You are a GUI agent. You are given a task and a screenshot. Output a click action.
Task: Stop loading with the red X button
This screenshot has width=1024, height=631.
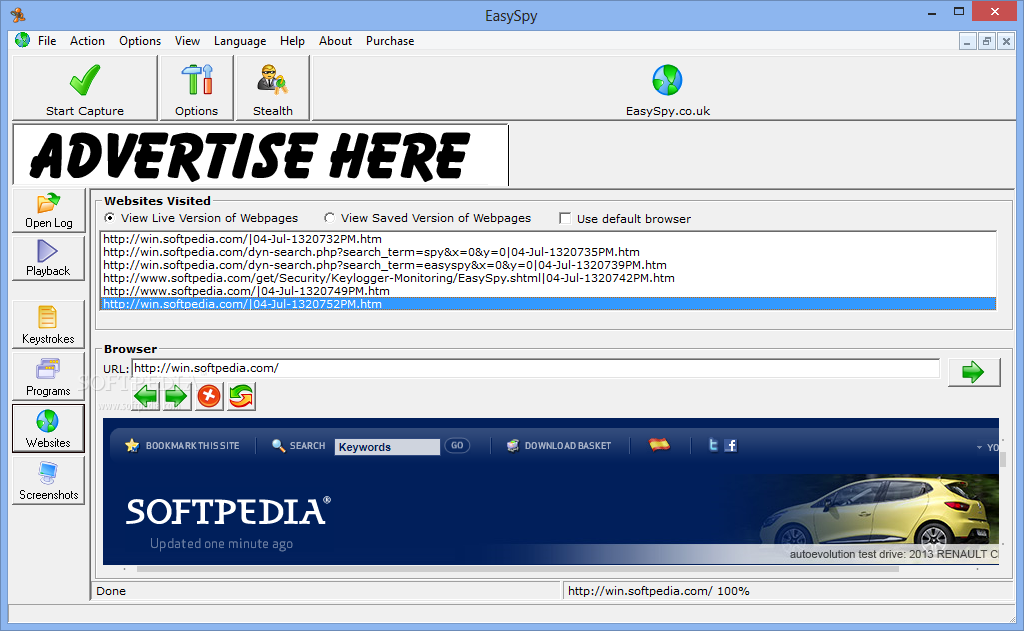pyautogui.click(x=209, y=396)
